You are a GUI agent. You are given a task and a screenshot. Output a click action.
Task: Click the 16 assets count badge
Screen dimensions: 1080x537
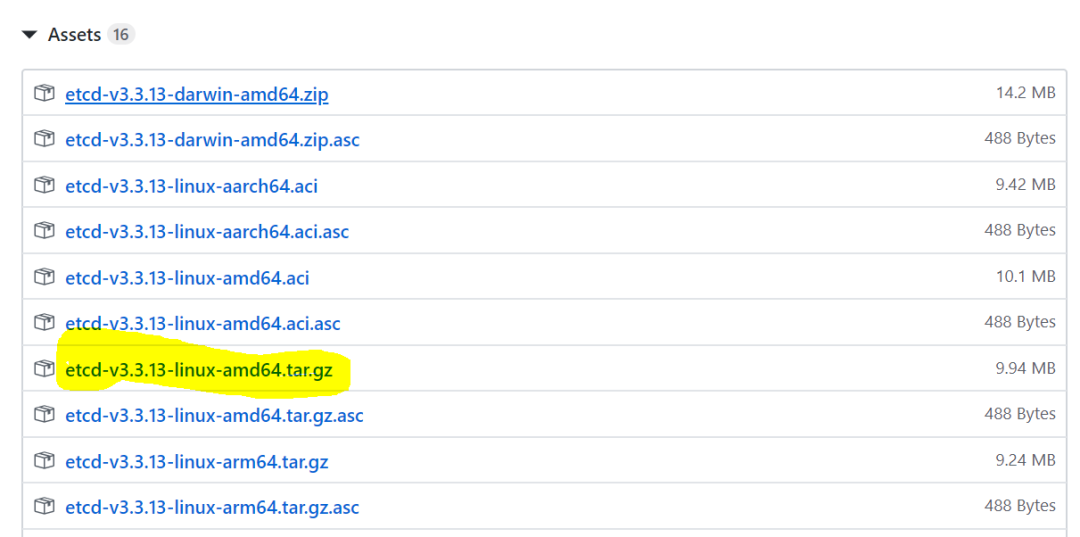pyautogui.click(x=121, y=34)
